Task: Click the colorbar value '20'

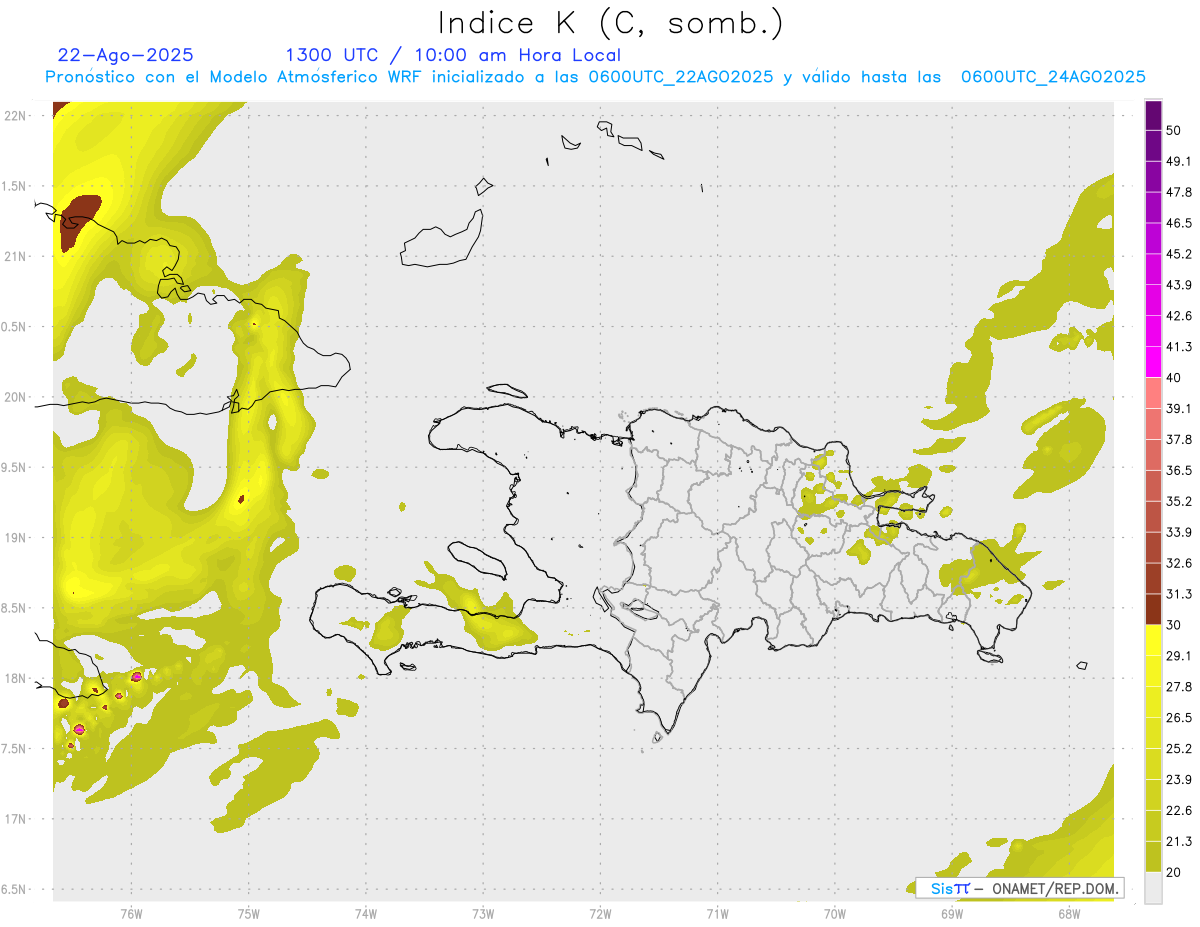Action: click(1174, 872)
